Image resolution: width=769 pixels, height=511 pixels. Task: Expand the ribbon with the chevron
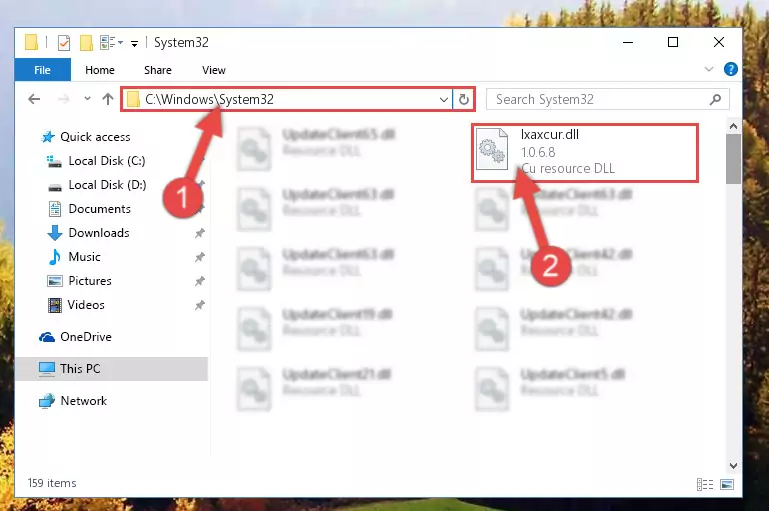[x=709, y=69]
